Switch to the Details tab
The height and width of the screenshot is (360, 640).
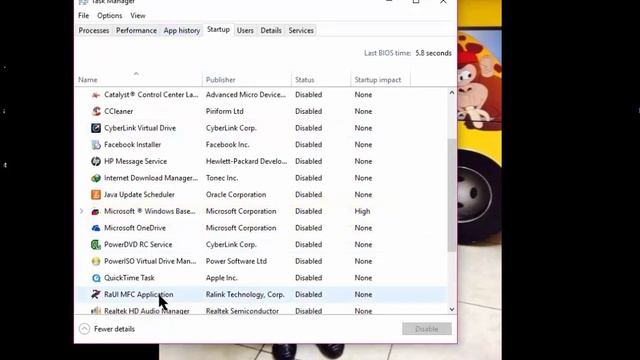(x=271, y=31)
